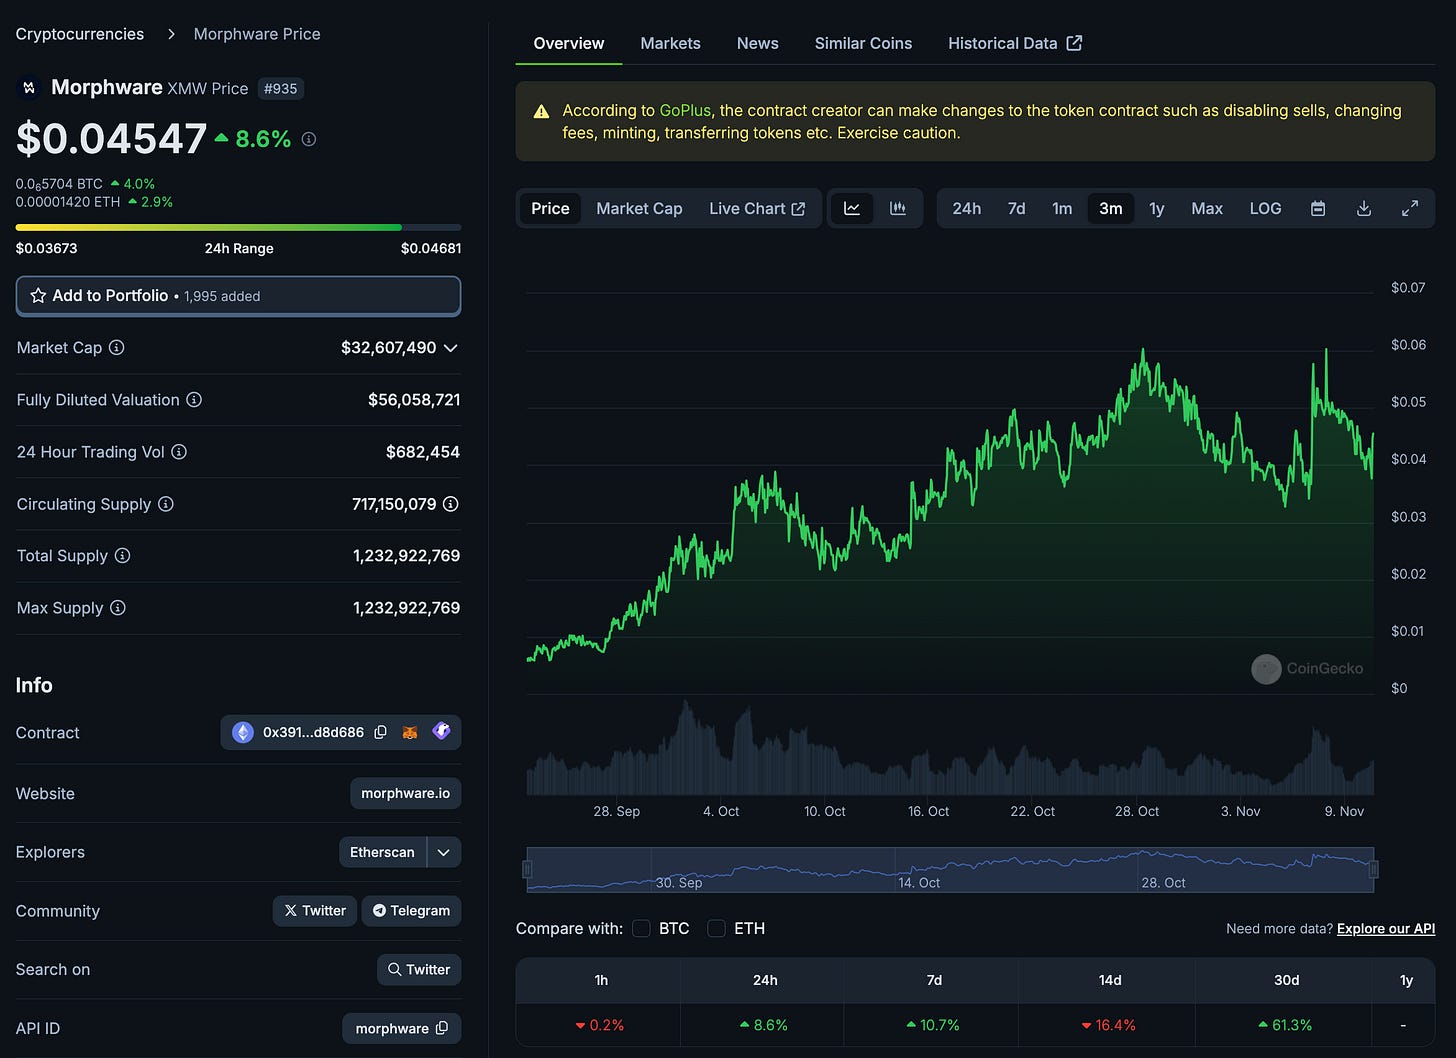The image size is (1456, 1058).
Task: Open the calendar date range picker
Action: tap(1318, 208)
